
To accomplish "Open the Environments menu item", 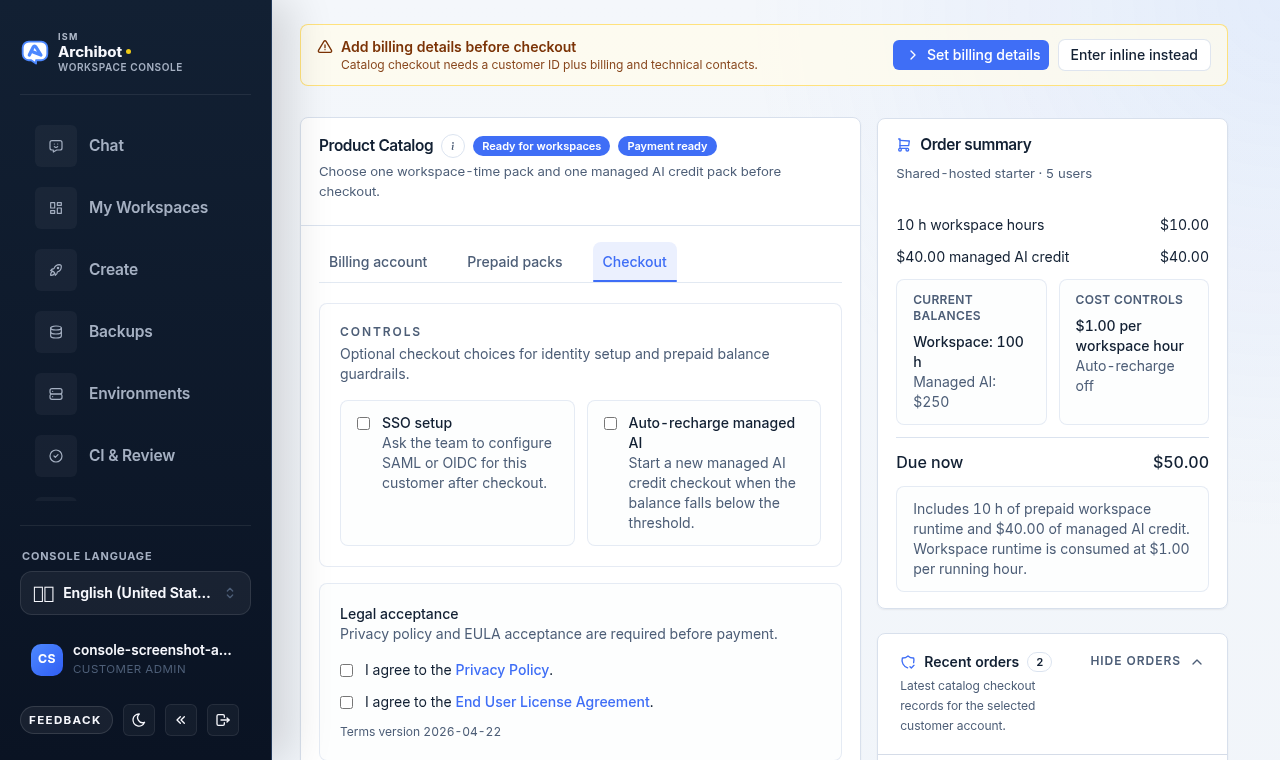I will tap(135, 394).
